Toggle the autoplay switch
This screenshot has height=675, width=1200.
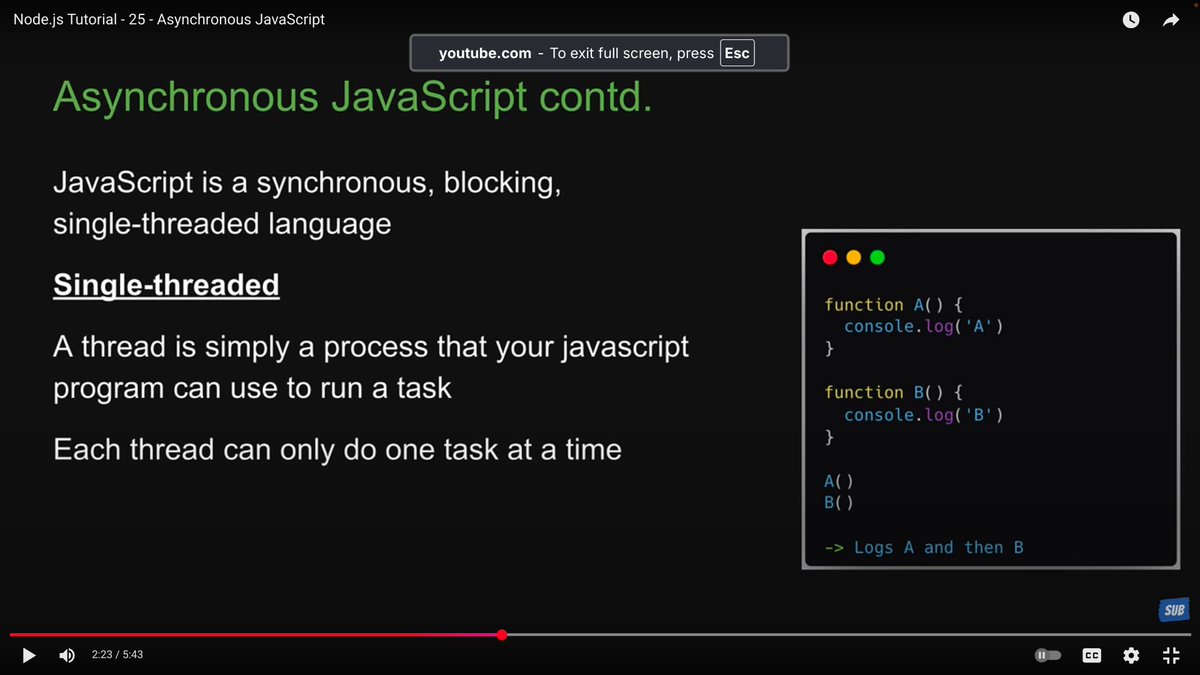click(x=1047, y=655)
